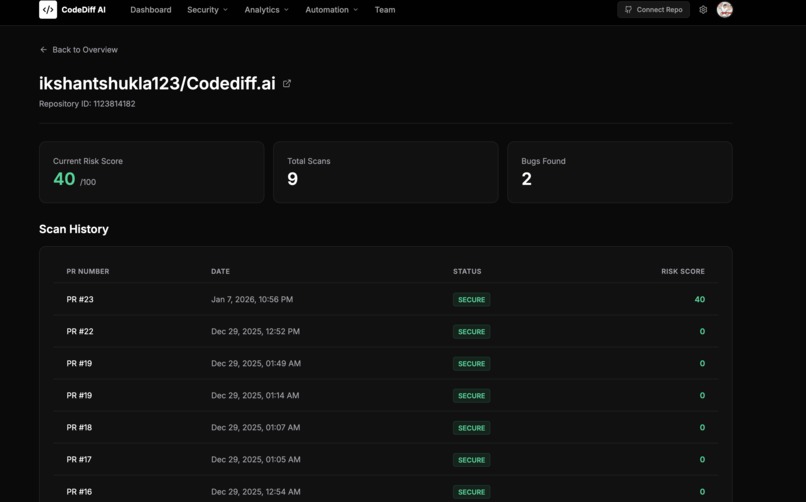Click the date Dec 29, 2025, 12:52 PM
Viewport: 806px width, 502px height.
click(x=255, y=331)
